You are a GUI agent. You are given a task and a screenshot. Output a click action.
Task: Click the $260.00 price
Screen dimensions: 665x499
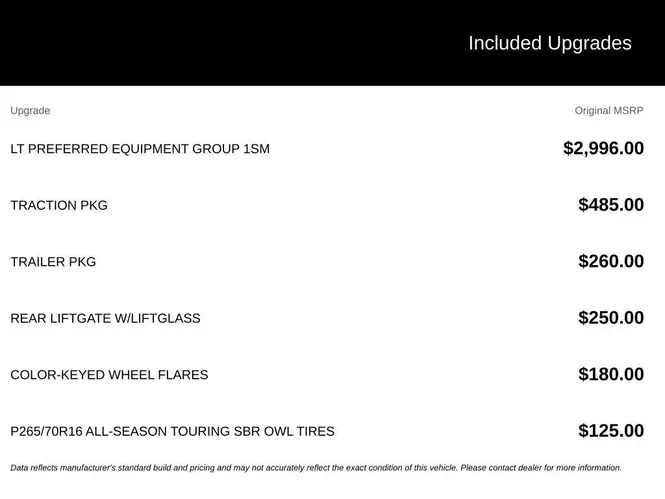click(x=611, y=261)
